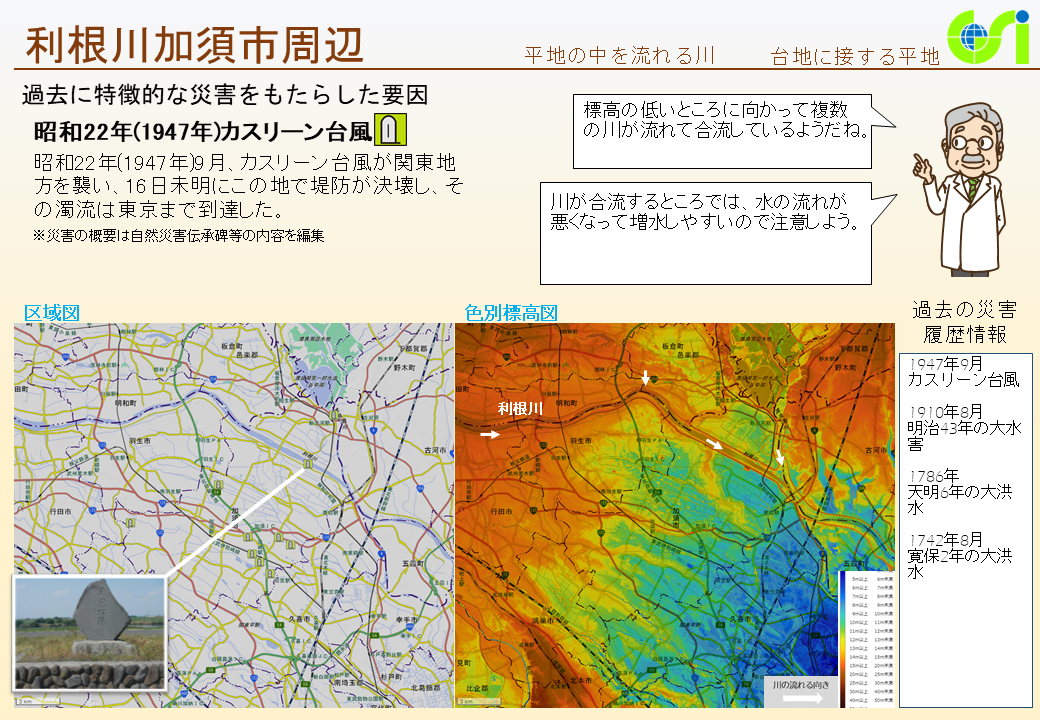Select 1947年9月 カスリーン台風 history entry
The width and height of the screenshot is (1040, 720).
(963, 372)
